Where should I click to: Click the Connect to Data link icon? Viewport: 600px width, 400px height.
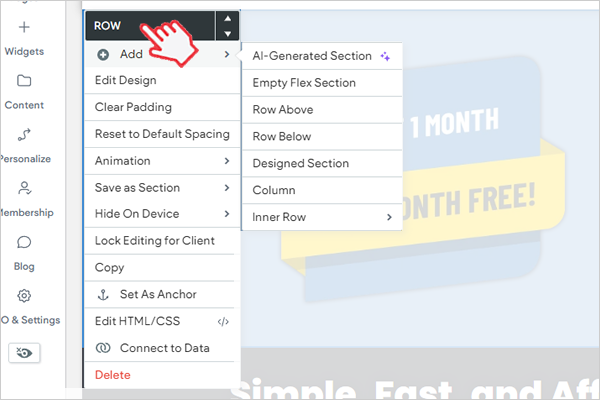[102, 348]
